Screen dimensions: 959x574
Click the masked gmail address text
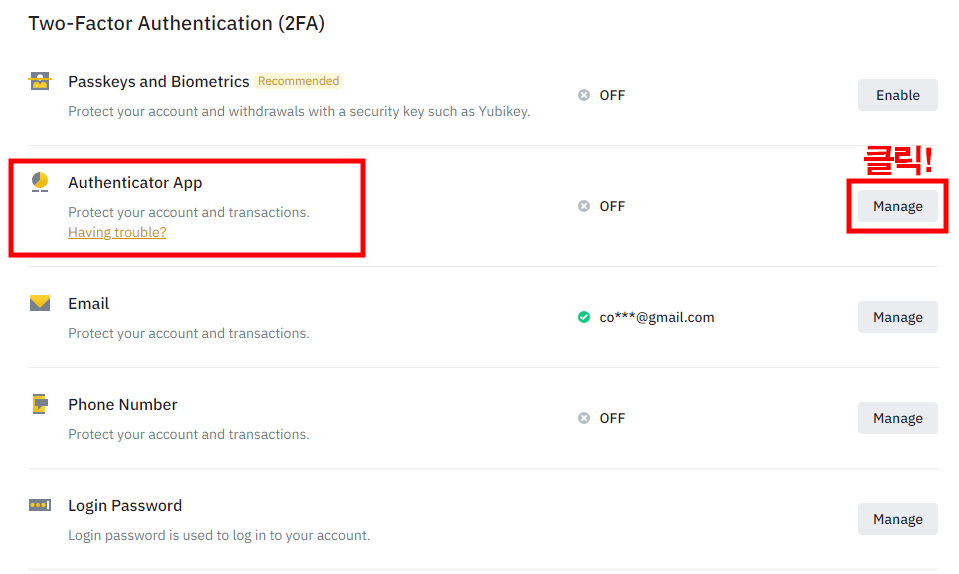coord(657,317)
